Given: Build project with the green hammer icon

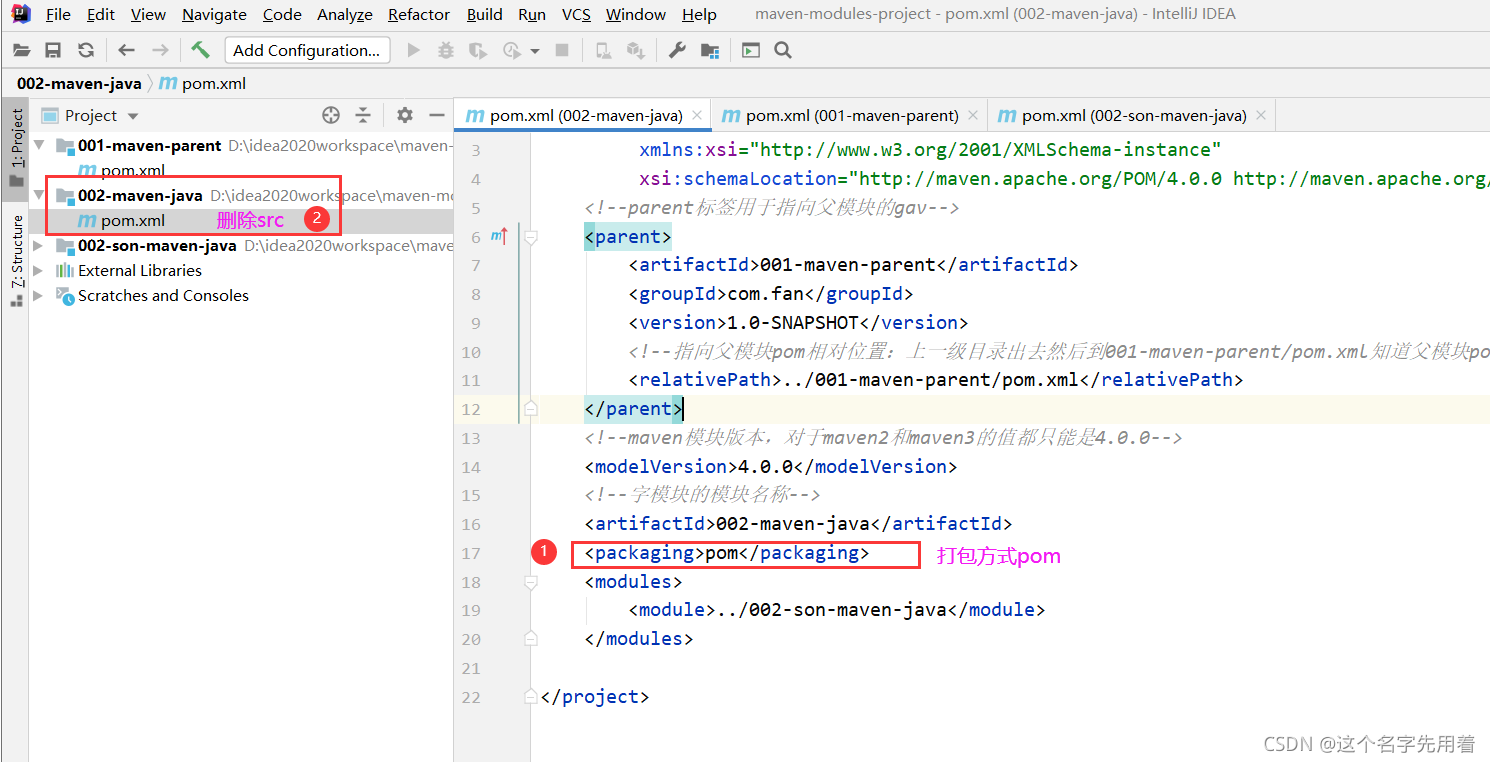Looking at the screenshot, I should tap(200, 50).
